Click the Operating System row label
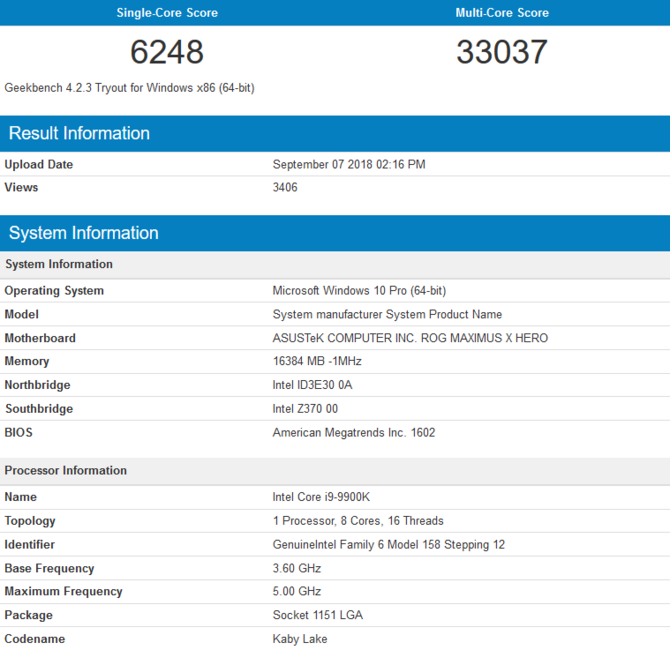 [x=54, y=291]
